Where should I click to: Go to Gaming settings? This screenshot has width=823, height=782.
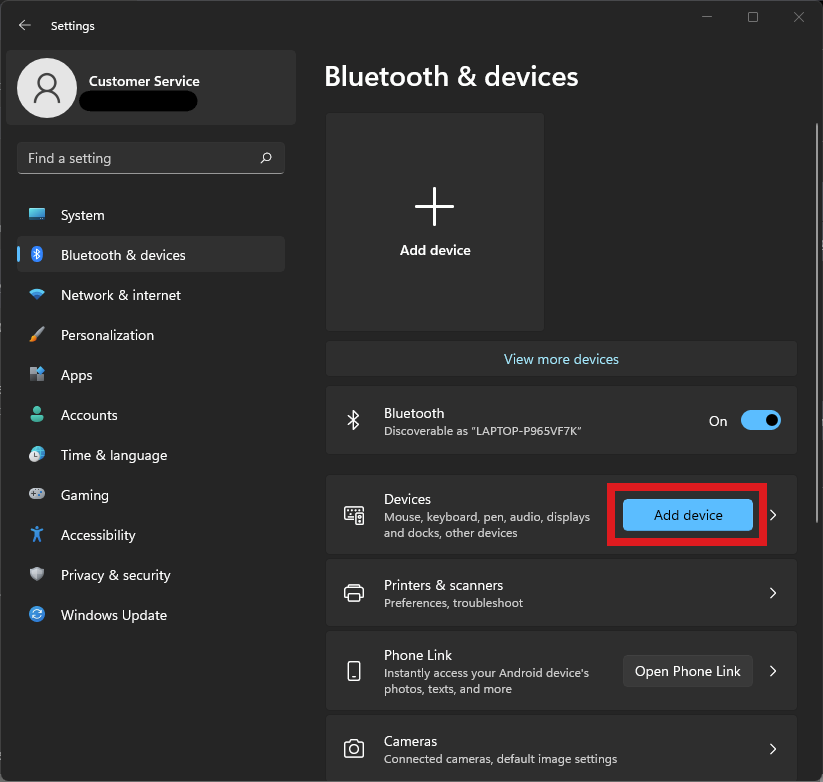coord(151,494)
